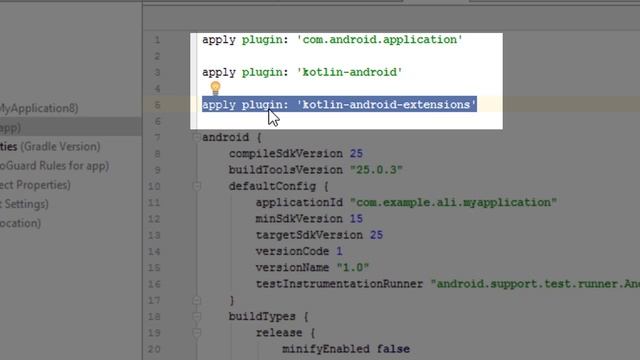Click the 'release {' text

(285, 333)
